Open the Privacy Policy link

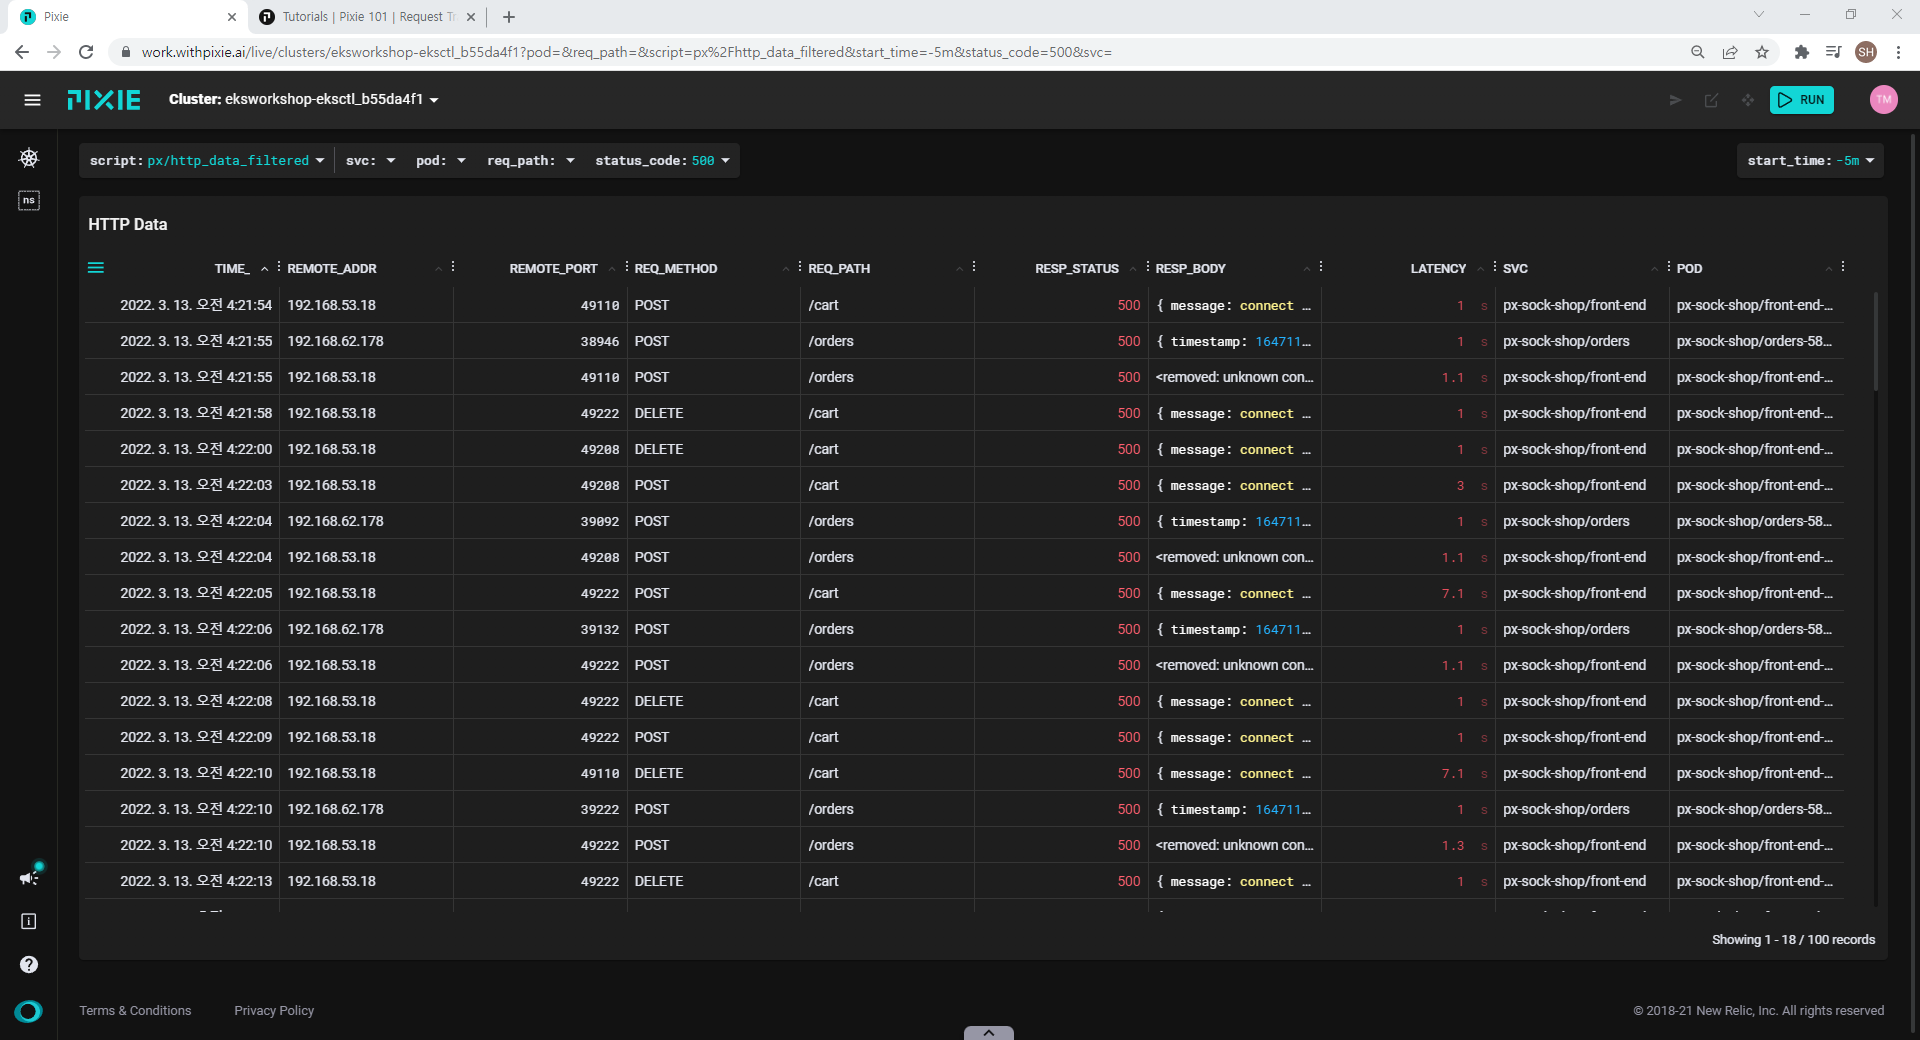274,1011
